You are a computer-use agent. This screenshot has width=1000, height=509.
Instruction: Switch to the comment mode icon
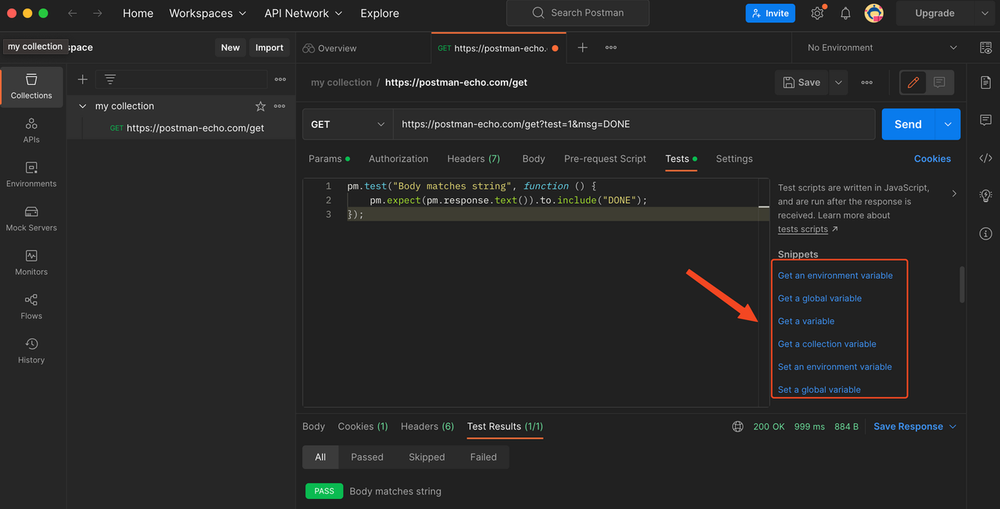(940, 82)
